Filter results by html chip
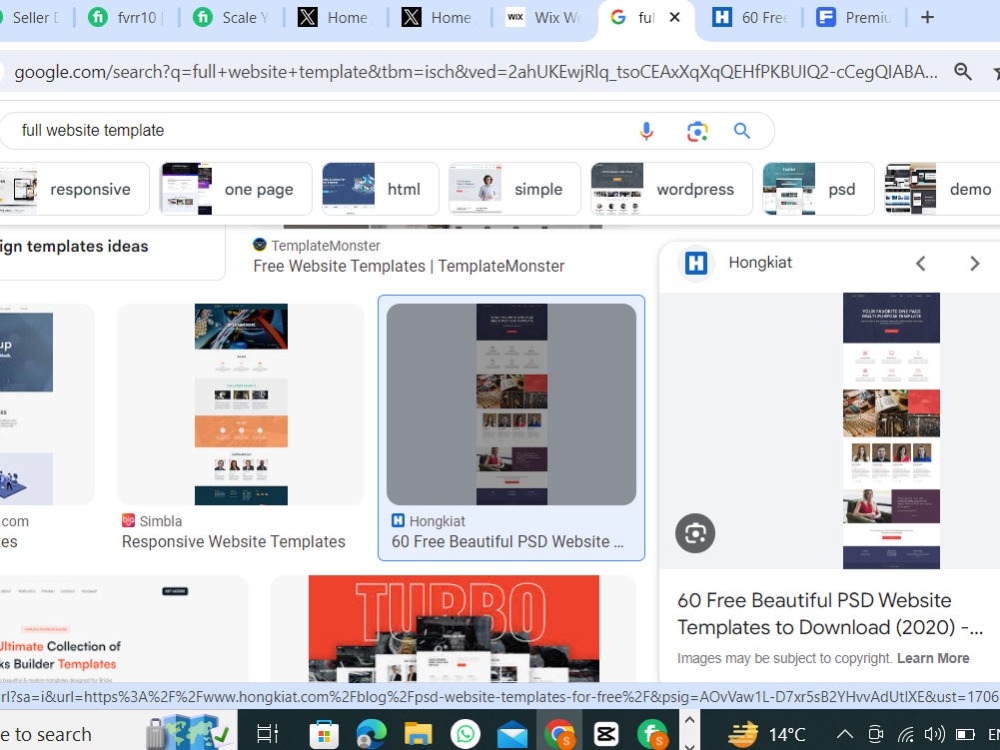The width and height of the screenshot is (1000, 750). [380, 189]
